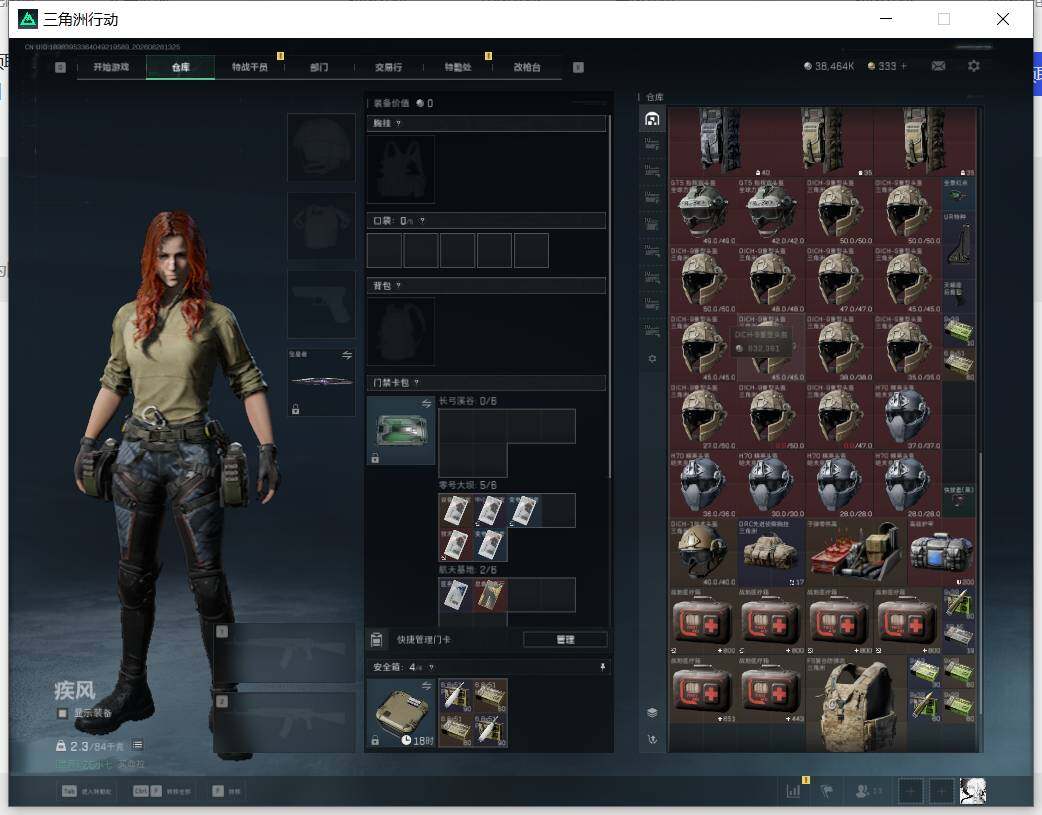
Task: Select the H70 helmet showing 37.0/37.0
Action: [908, 417]
